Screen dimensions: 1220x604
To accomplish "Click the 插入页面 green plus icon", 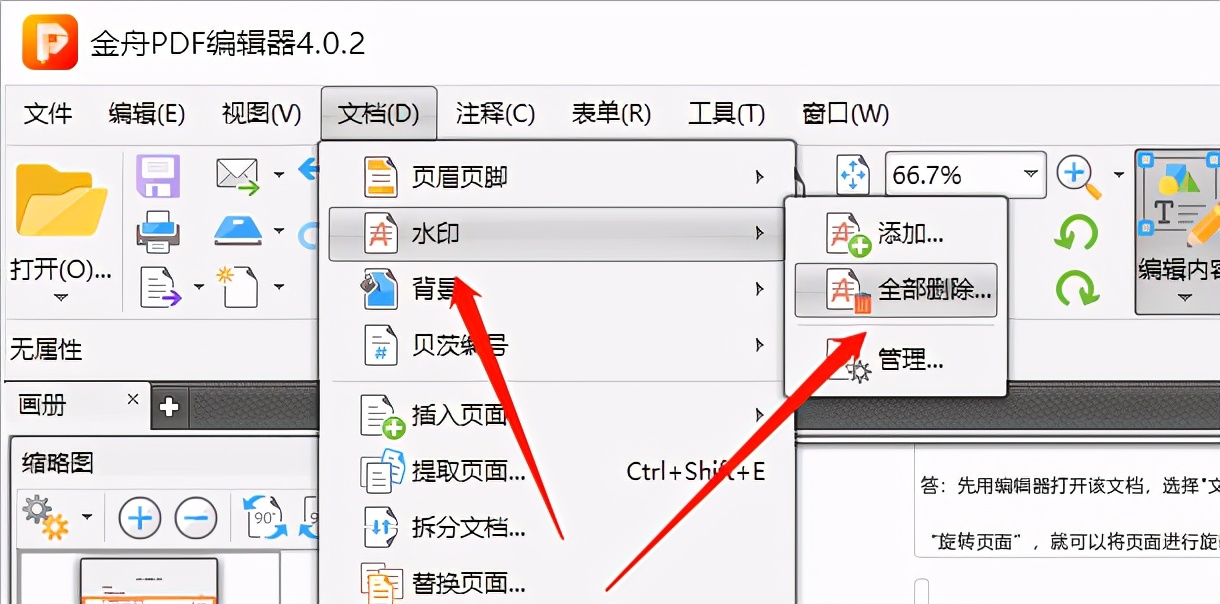I will (x=382, y=416).
